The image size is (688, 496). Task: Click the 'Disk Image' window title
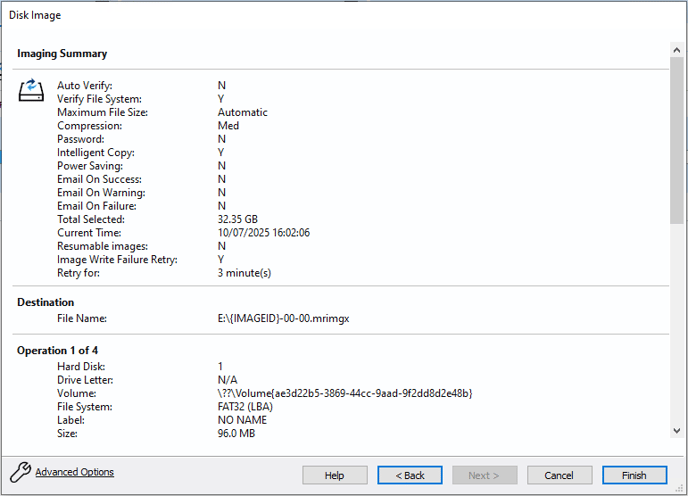point(35,15)
